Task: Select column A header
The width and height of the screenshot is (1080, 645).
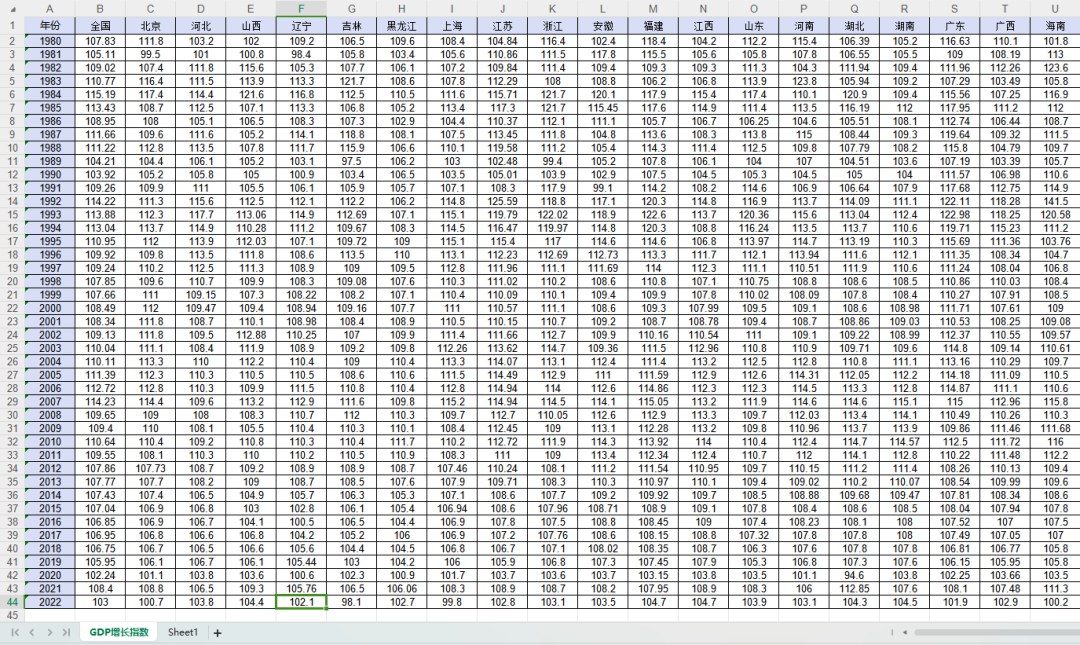Action: [x=50, y=9]
